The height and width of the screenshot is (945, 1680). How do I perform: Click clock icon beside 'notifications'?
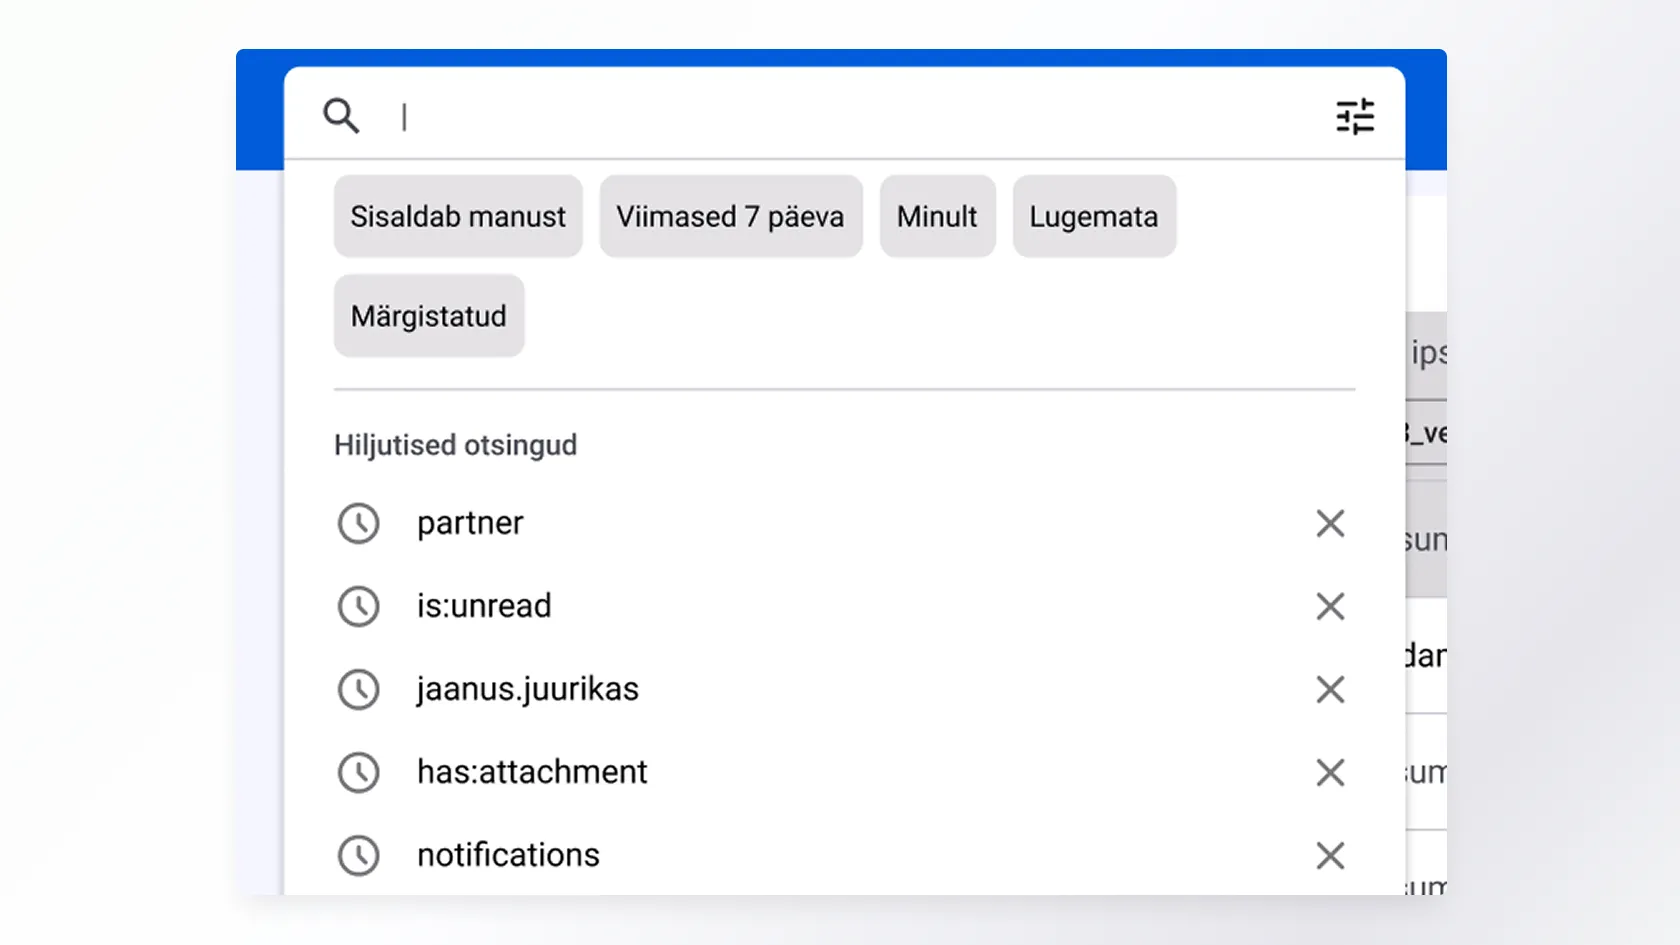click(x=358, y=855)
